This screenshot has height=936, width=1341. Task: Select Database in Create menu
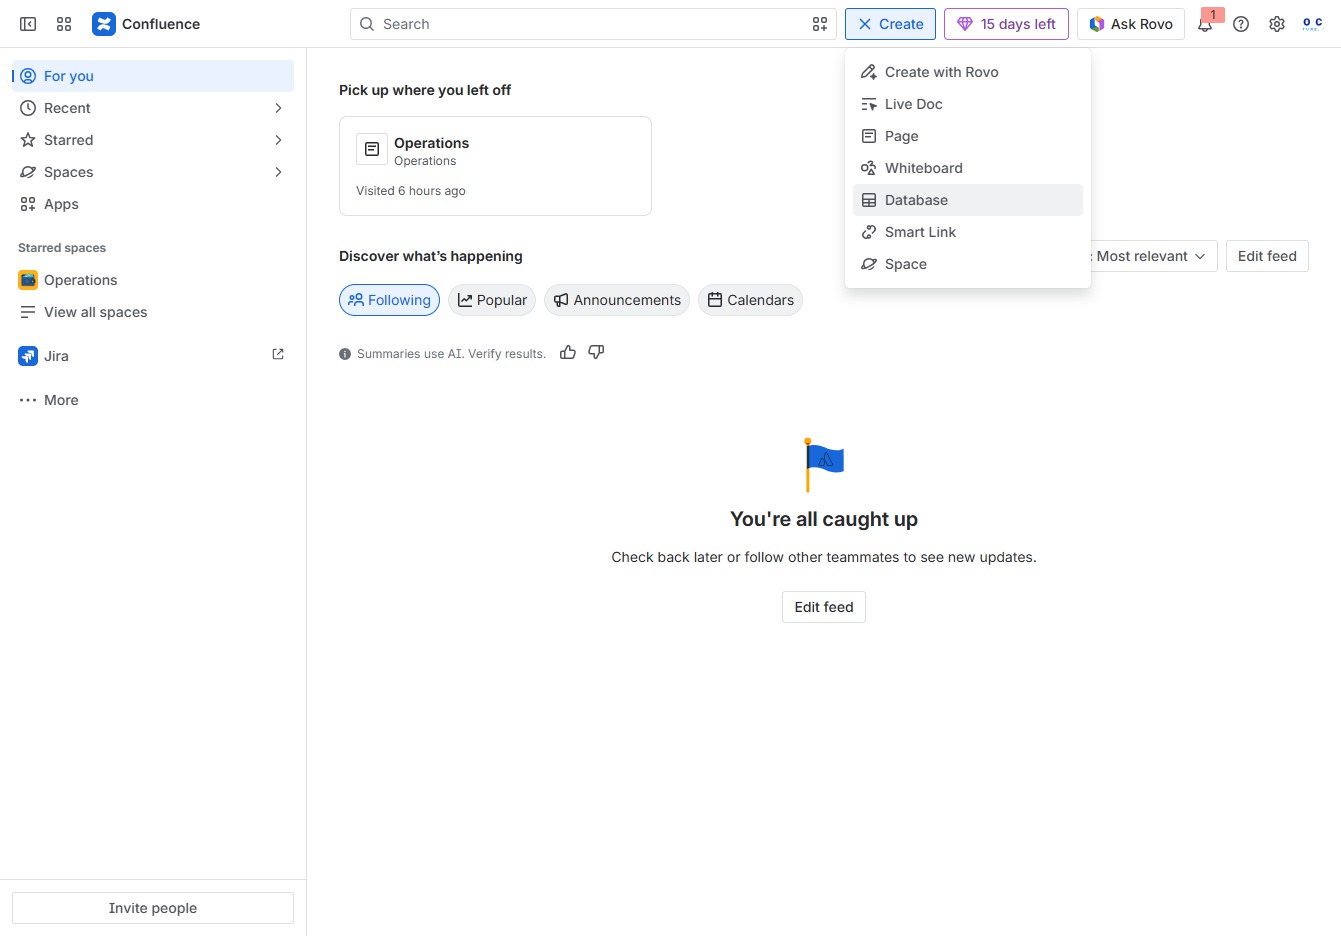tap(968, 200)
